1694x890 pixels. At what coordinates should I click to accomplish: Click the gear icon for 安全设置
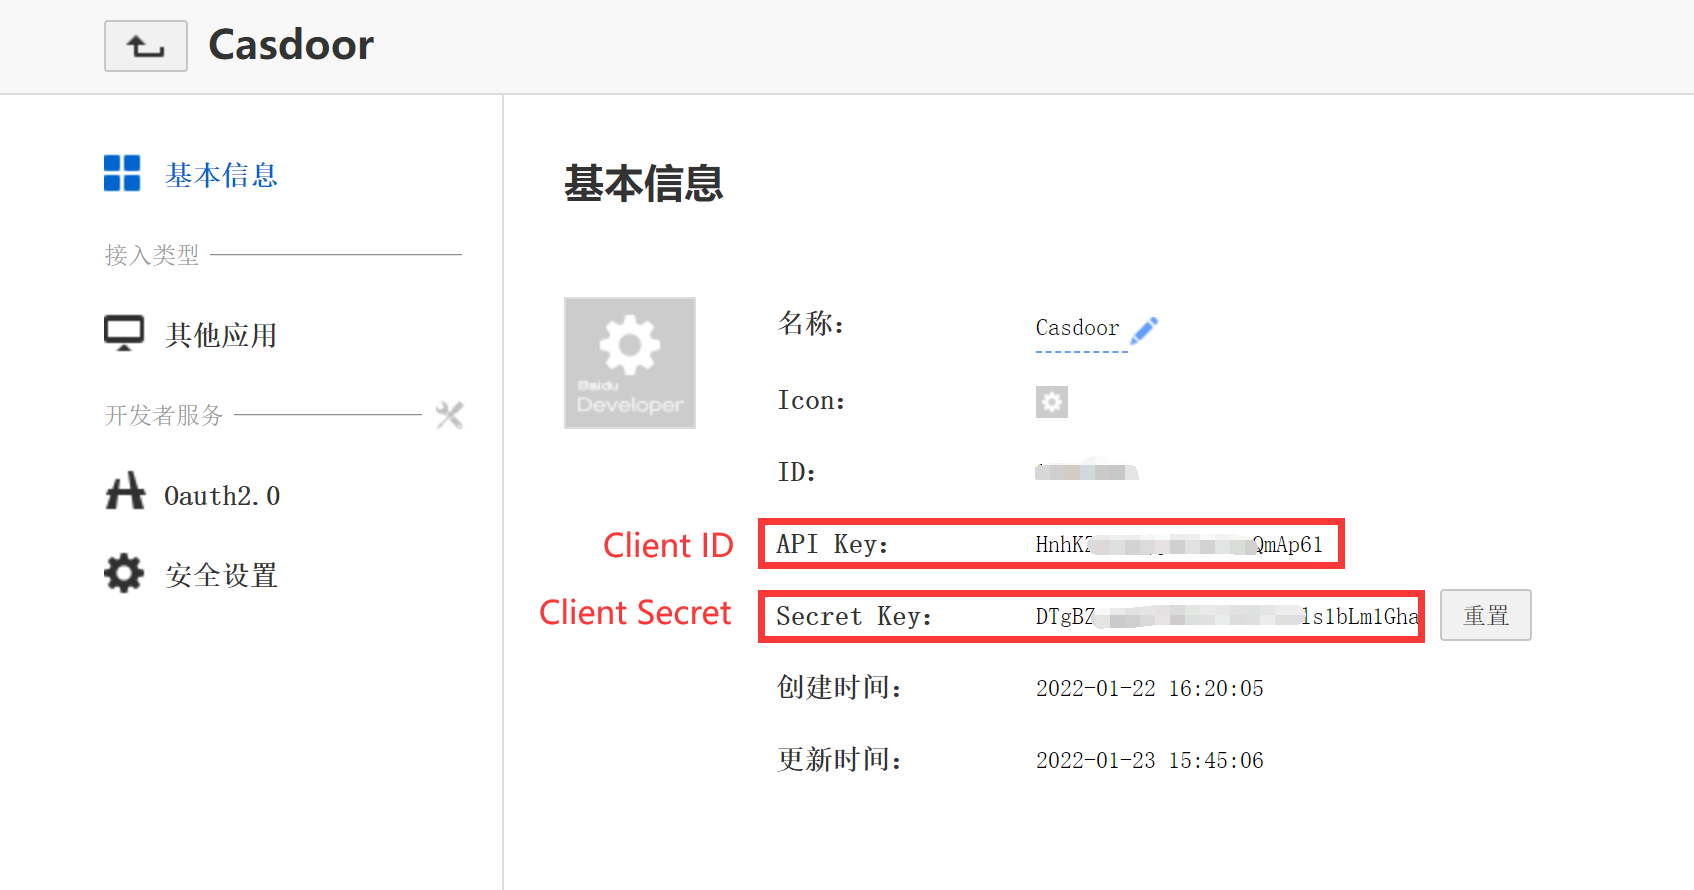tap(124, 574)
